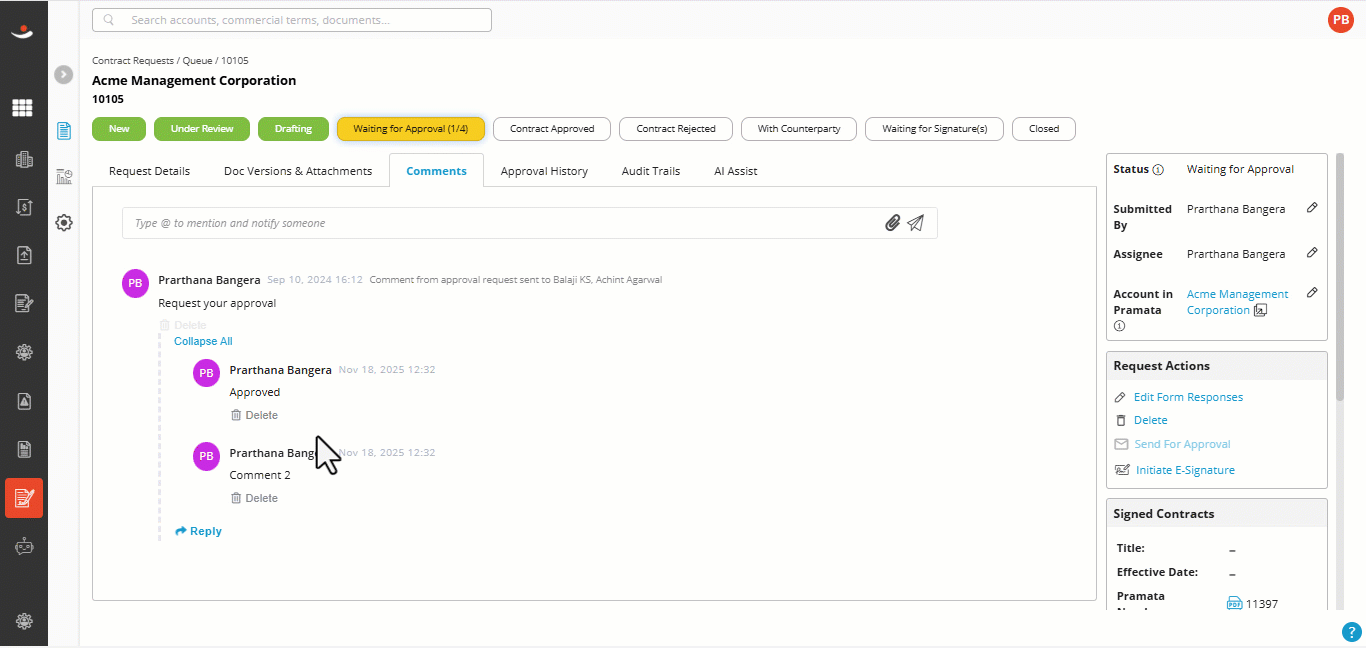
Task: Select the Under Review status stage
Action: pyautogui.click(x=202, y=128)
